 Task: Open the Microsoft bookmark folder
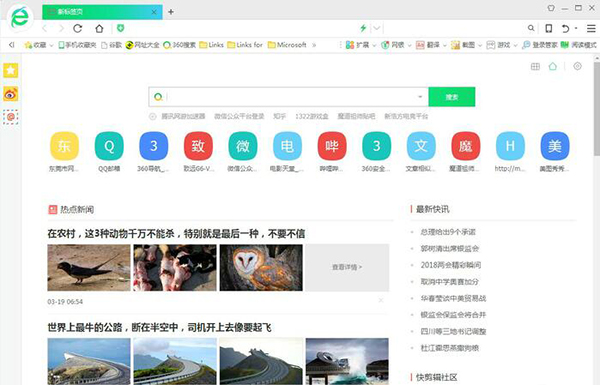point(287,45)
